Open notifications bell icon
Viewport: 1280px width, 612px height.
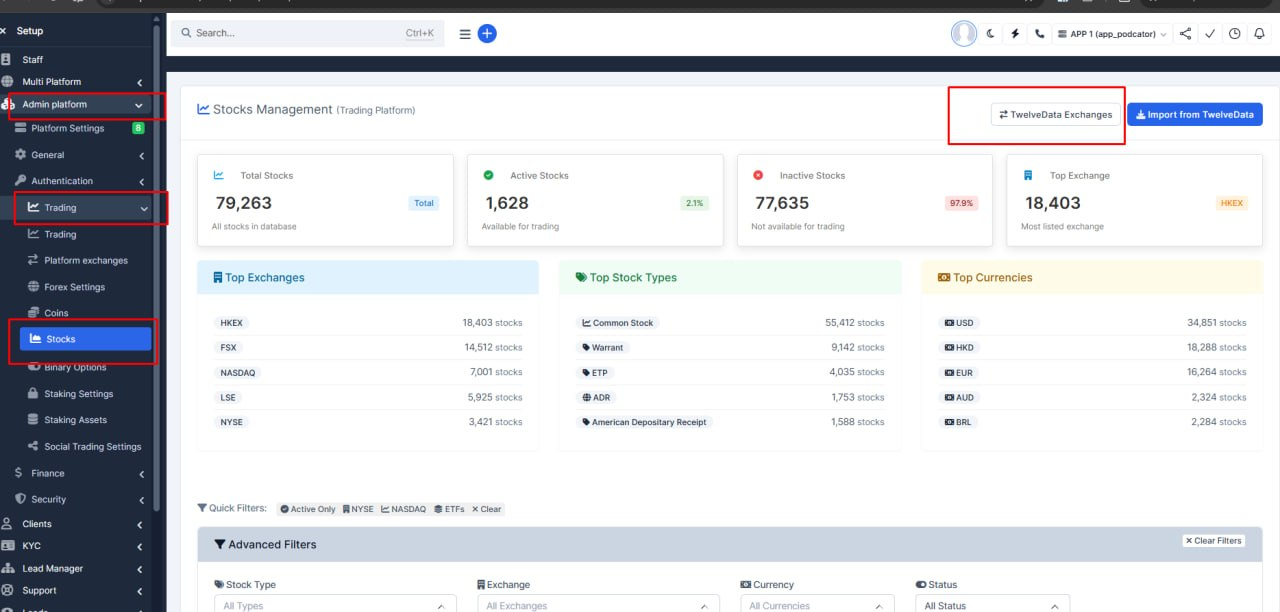pyautogui.click(x=1259, y=33)
